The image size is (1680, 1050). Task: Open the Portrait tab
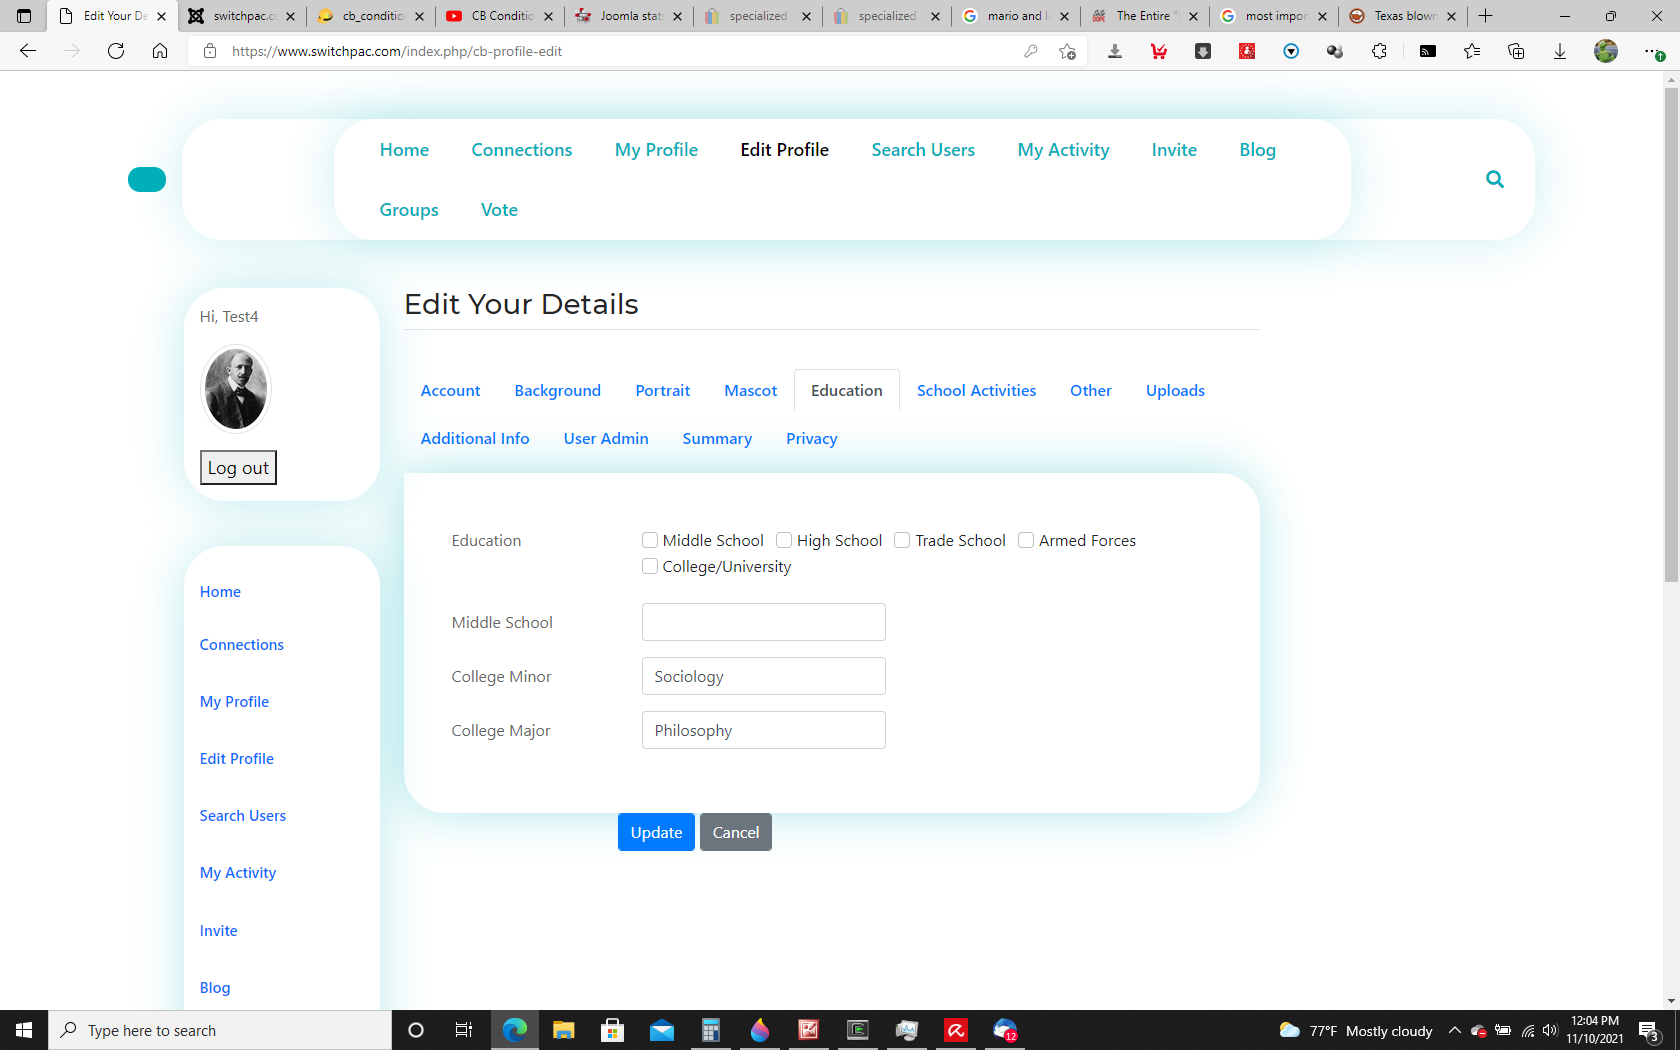662,390
